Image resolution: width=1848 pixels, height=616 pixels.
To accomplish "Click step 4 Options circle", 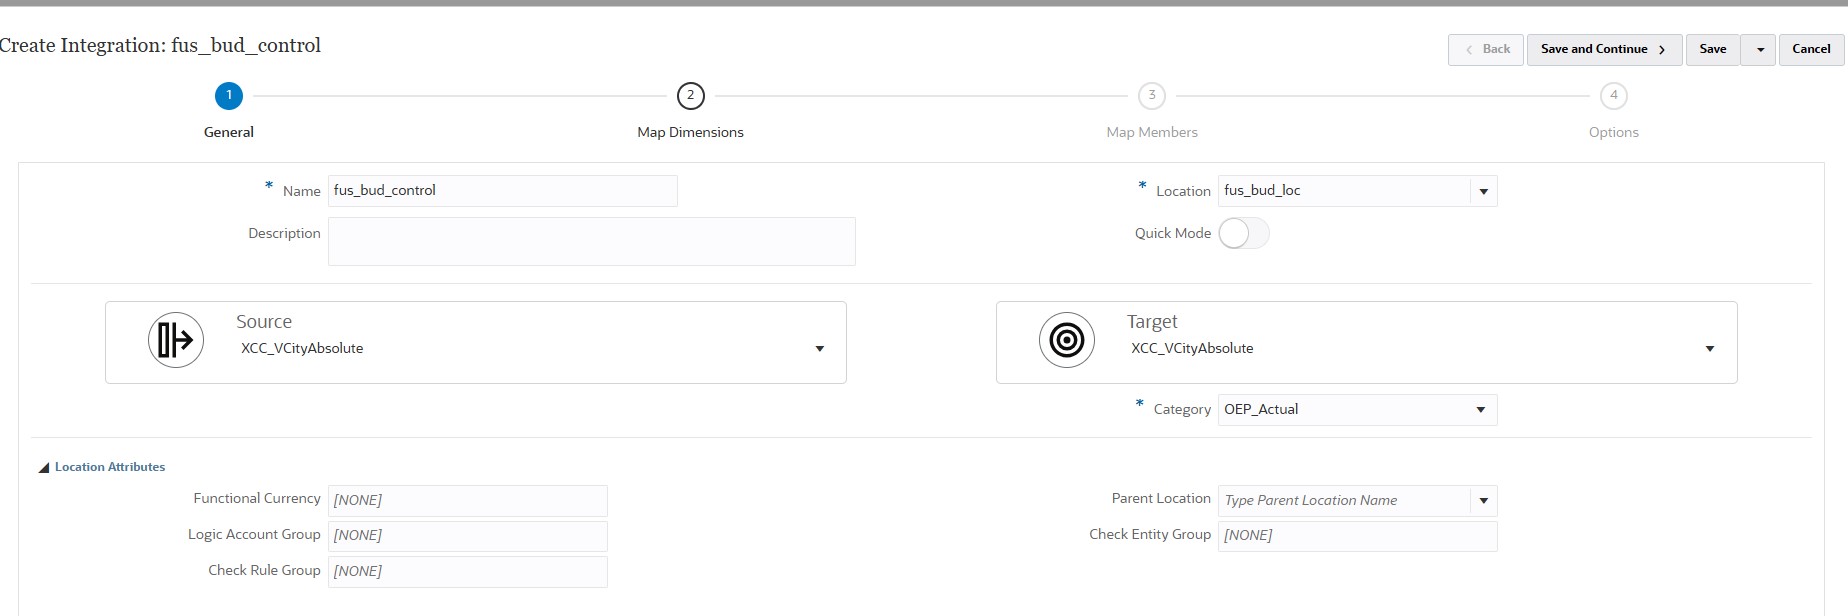I will [x=1613, y=96].
